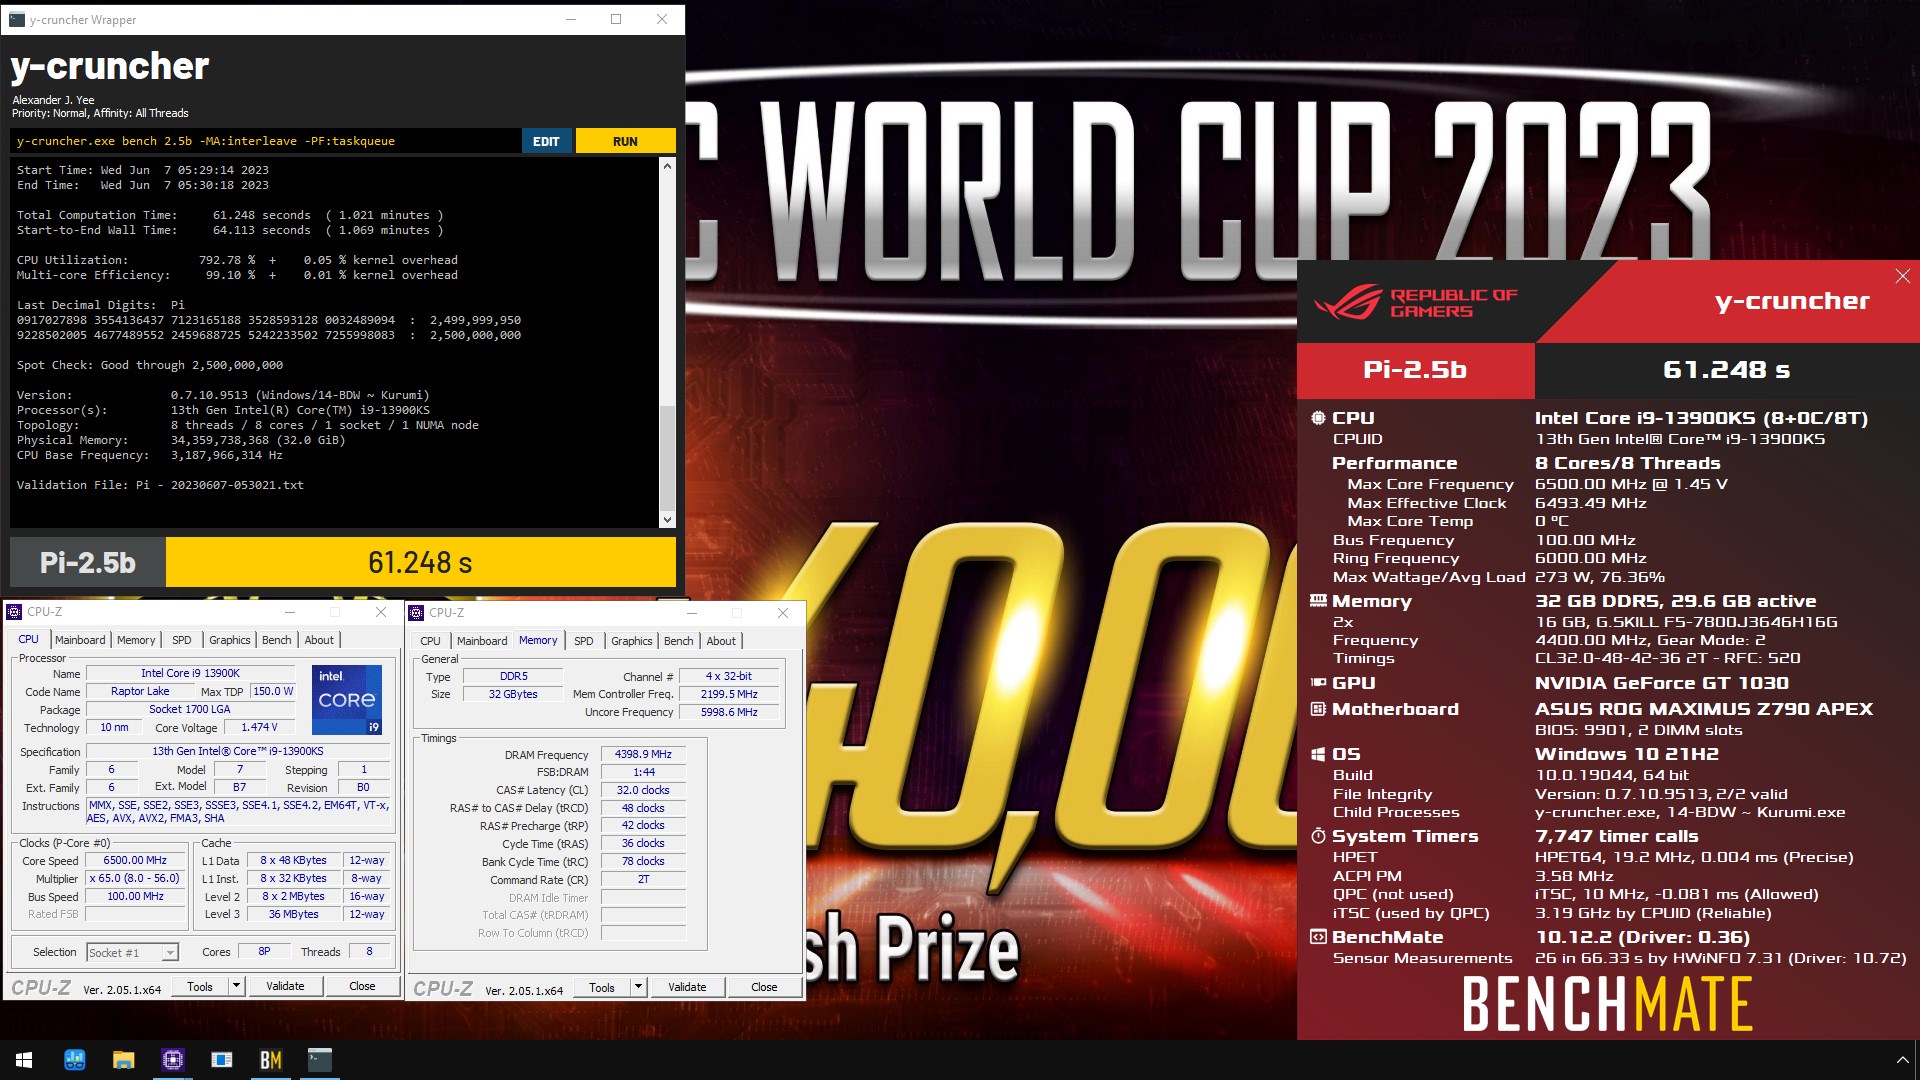Image resolution: width=1920 pixels, height=1080 pixels.
Task: Select About tab in right CPU-Z
Action: click(x=721, y=641)
